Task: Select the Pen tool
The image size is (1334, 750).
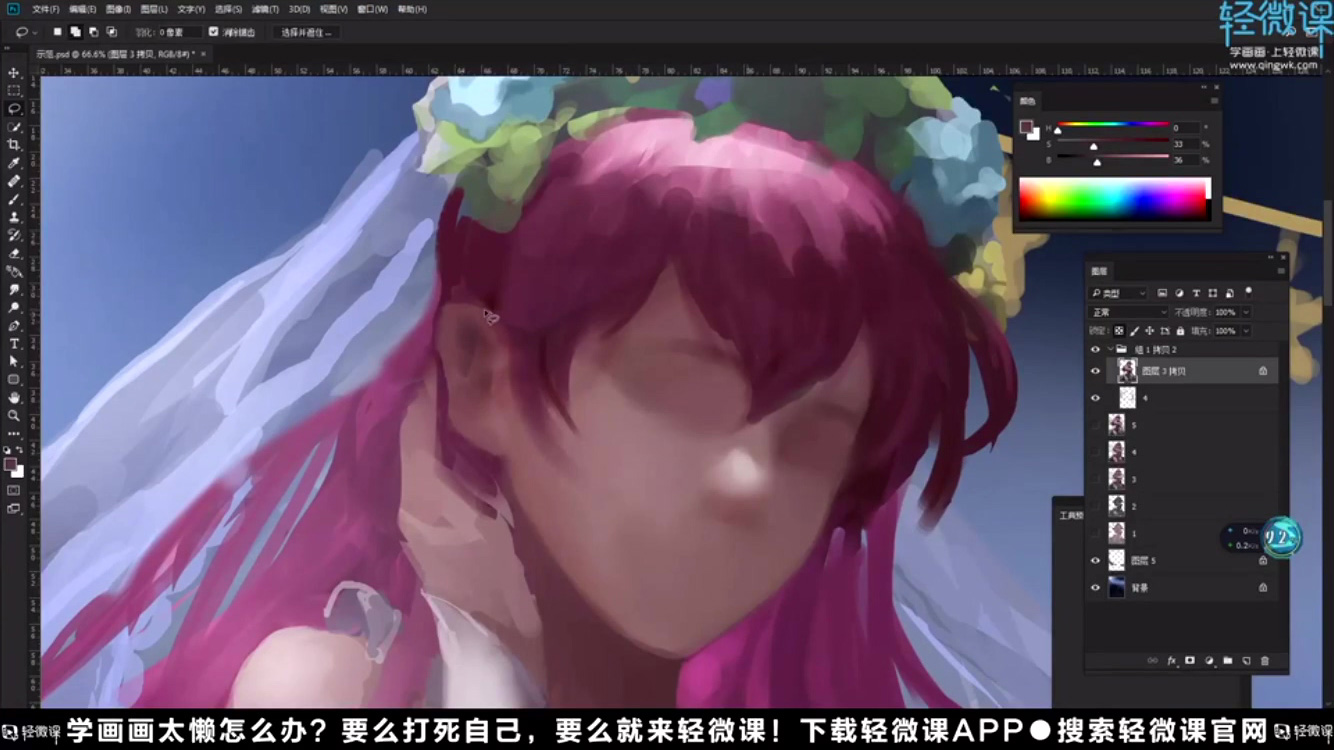Action: tap(14, 326)
